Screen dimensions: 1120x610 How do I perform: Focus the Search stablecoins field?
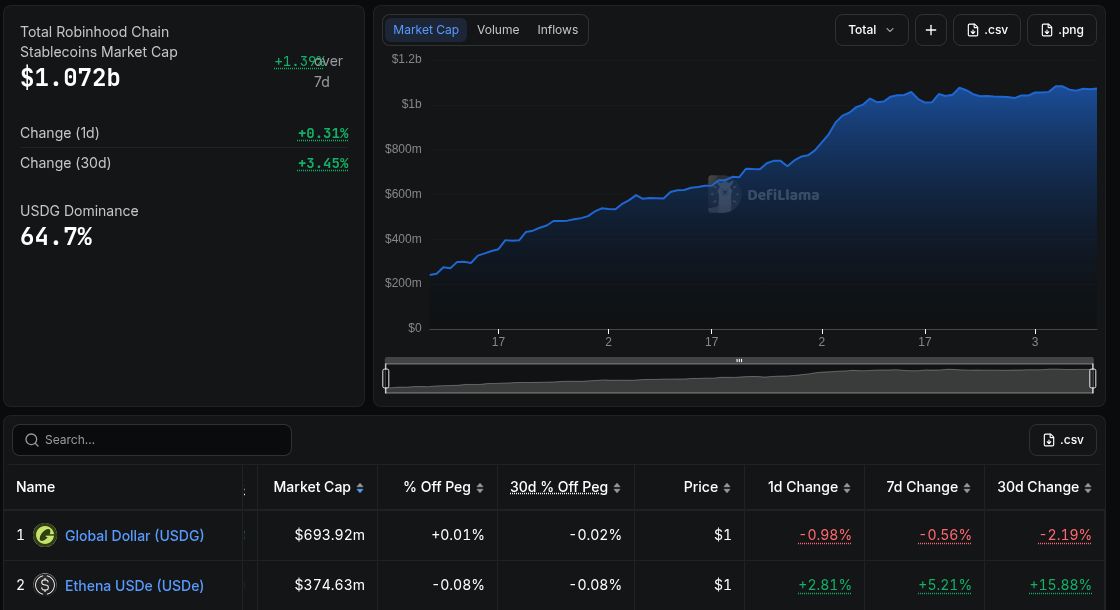pyautogui.click(x=151, y=440)
